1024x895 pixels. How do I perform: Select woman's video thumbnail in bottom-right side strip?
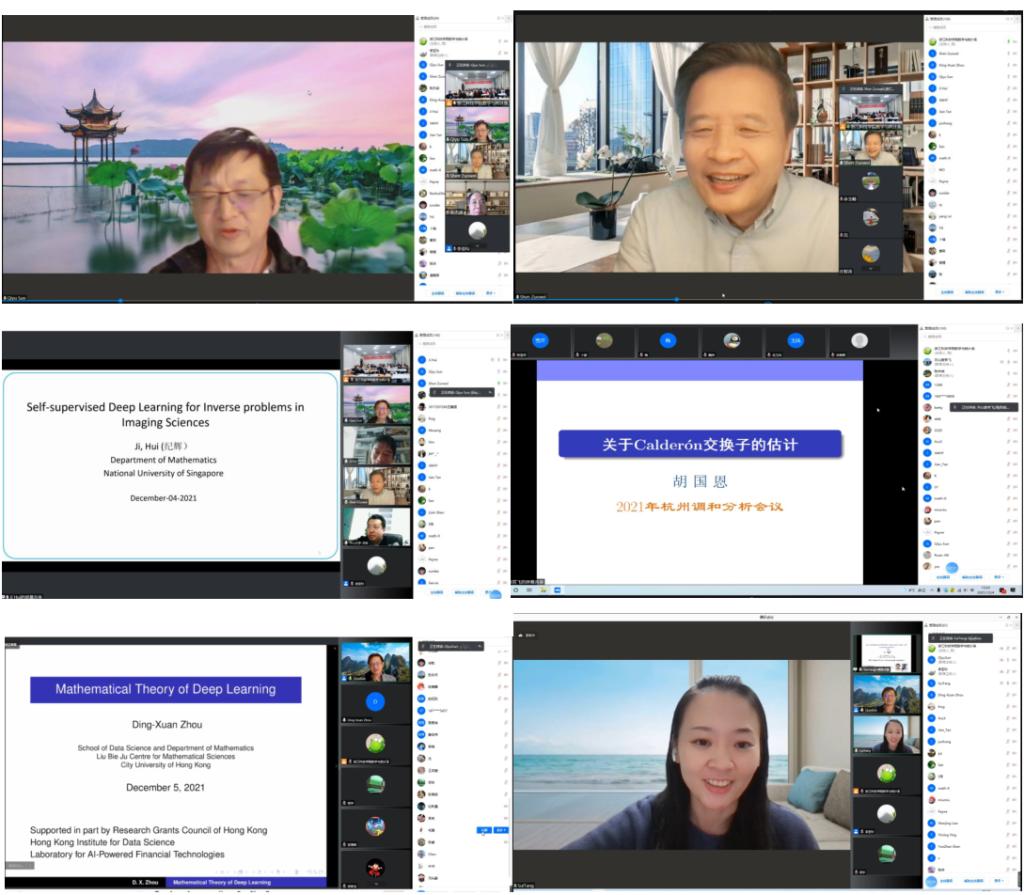click(x=885, y=735)
